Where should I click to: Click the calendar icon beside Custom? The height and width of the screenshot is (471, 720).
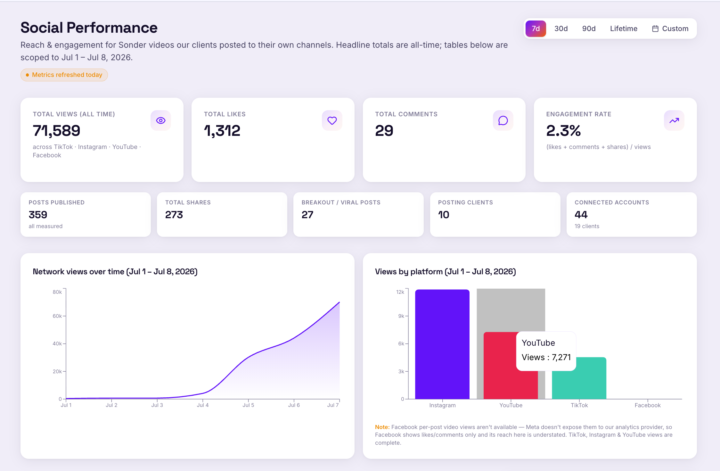coord(655,28)
